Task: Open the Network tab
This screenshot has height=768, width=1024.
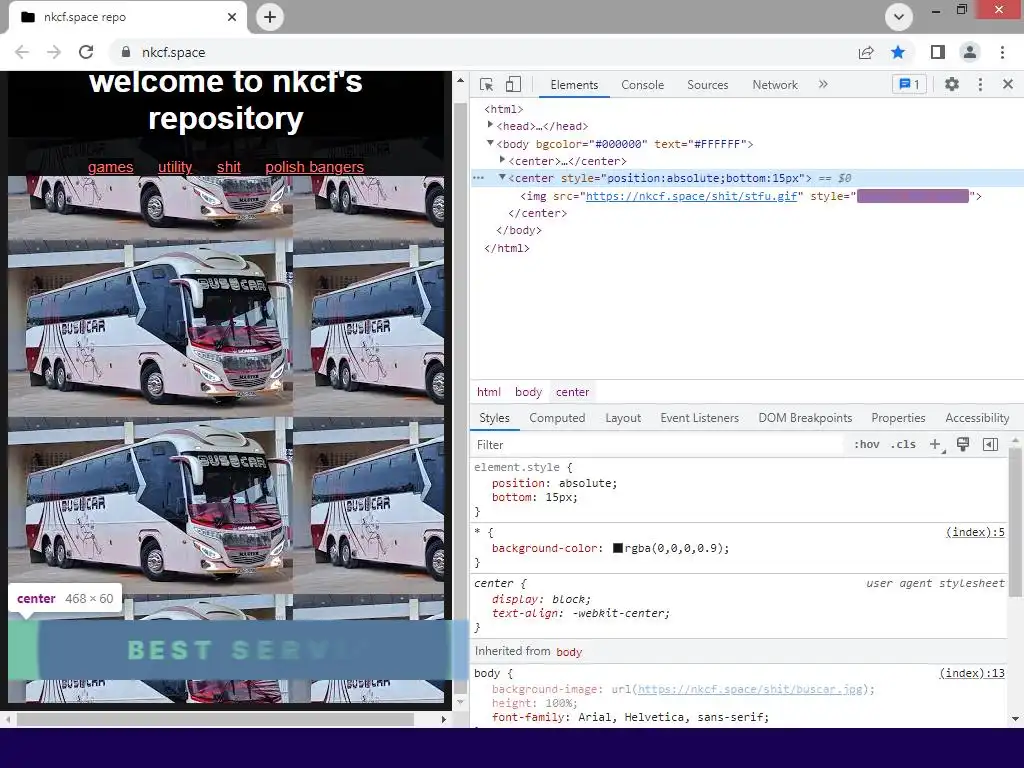Action: [x=775, y=85]
